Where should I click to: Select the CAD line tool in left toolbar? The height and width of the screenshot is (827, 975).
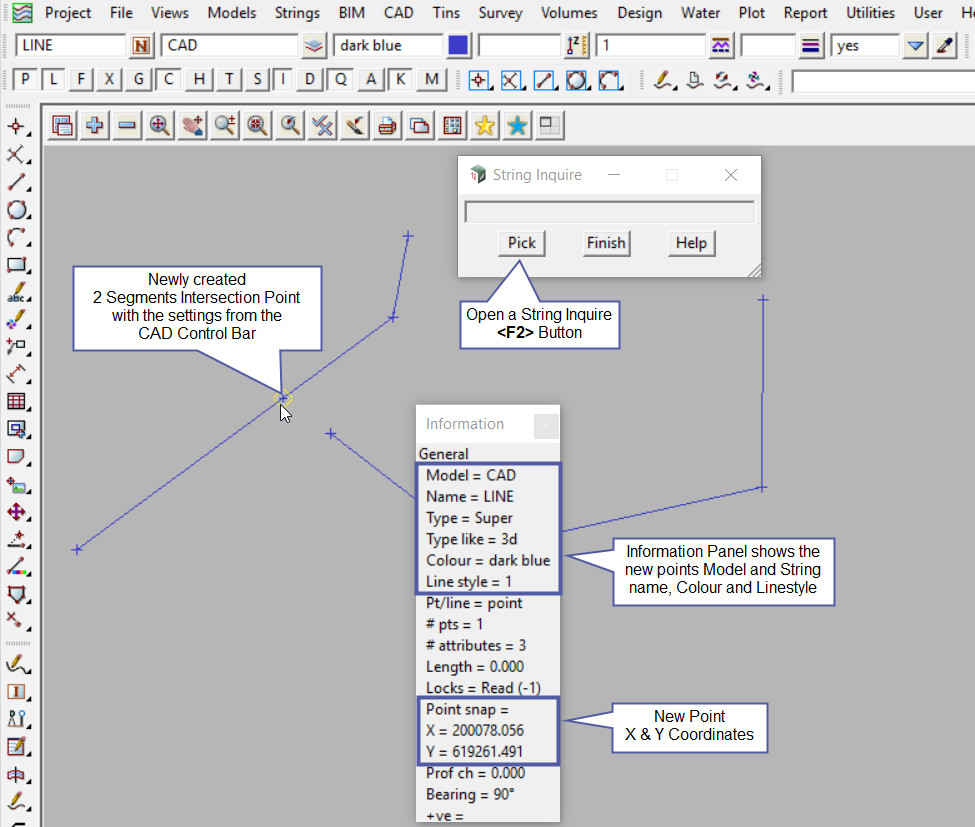coord(16,183)
